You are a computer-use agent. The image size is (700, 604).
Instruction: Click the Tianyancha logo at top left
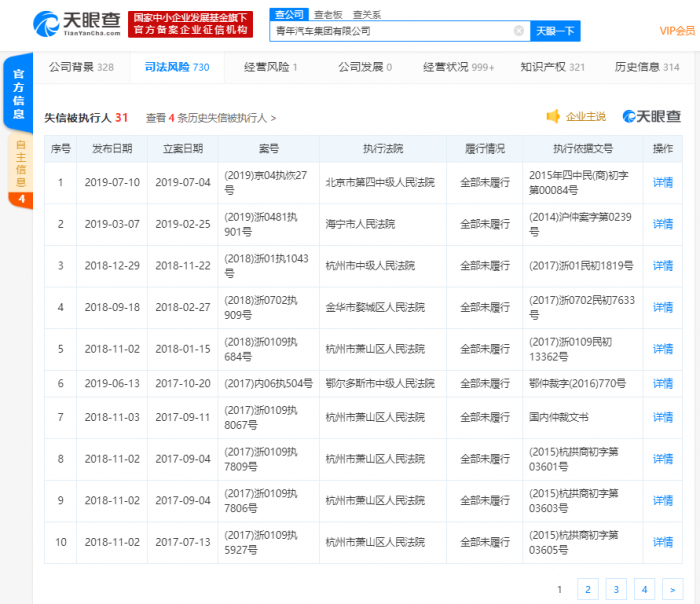(x=74, y=24)
